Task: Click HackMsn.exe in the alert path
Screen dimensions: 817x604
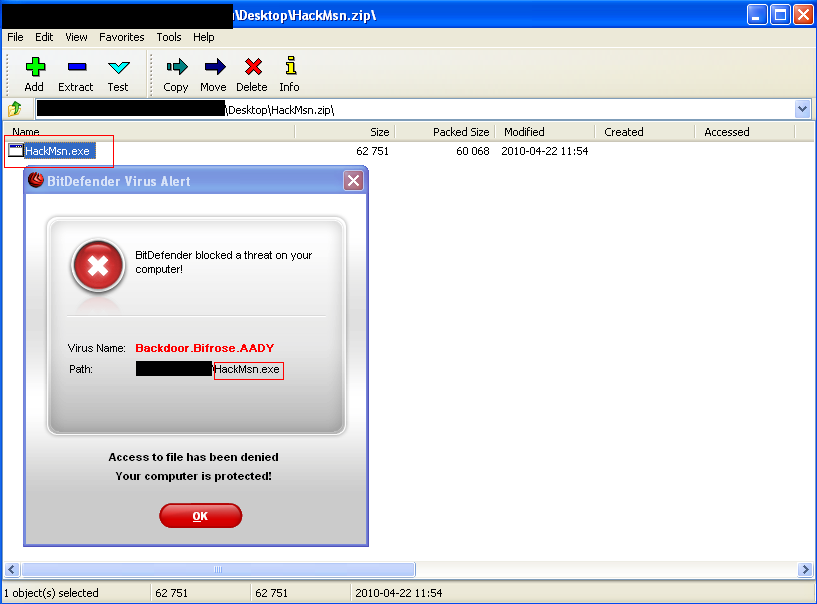Action: point(247,369)
